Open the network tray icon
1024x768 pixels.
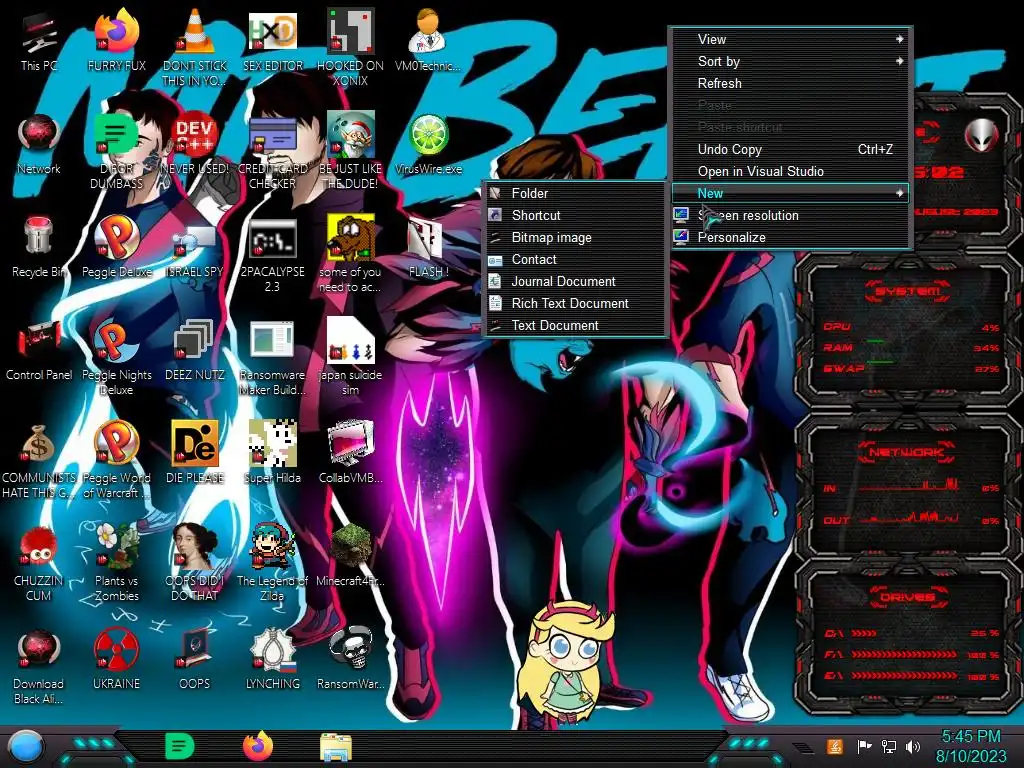coord(889,746)
